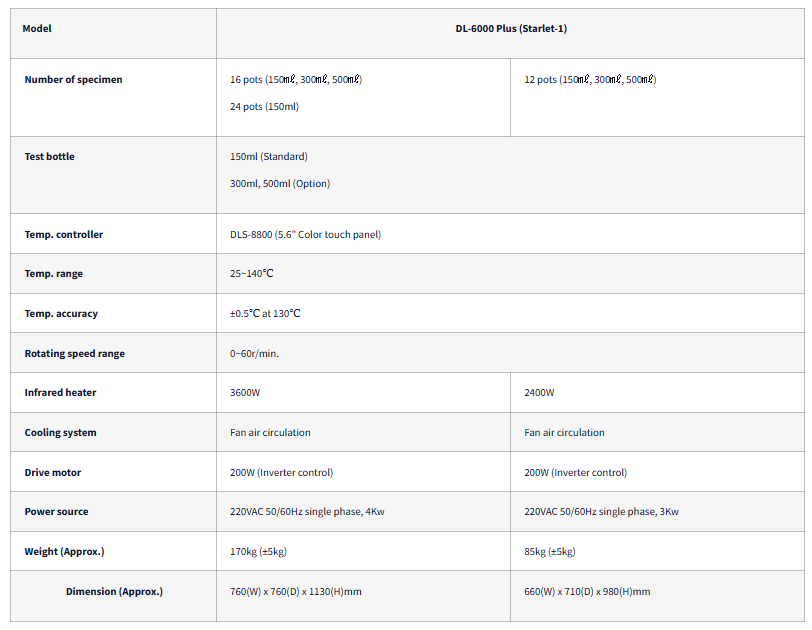Viewport: 812px width, 630px height.
Task: Select the "Cooling system" row label
Action: click(60, 433)
